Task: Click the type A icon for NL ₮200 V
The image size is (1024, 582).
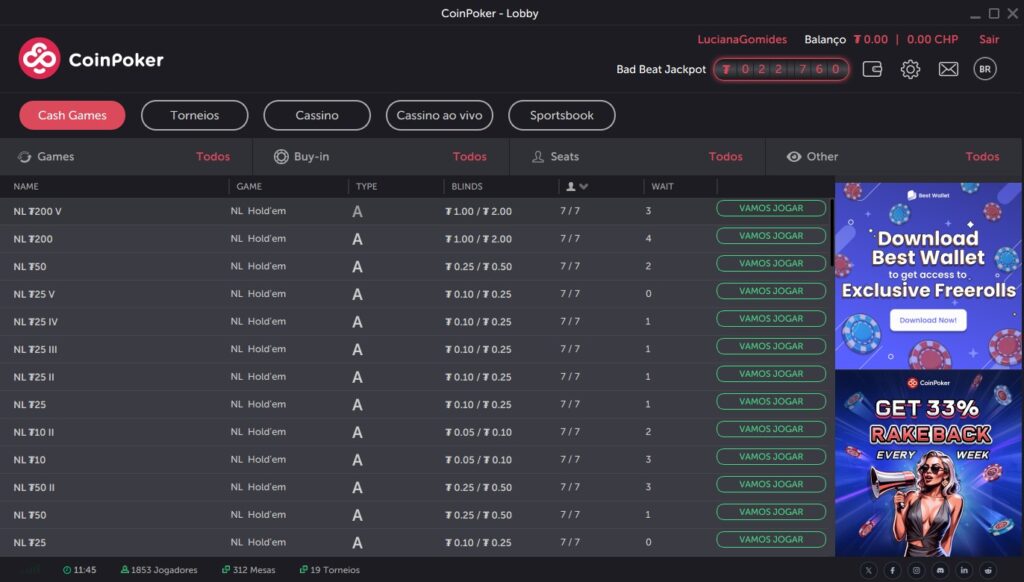Action: click(357, 212)
